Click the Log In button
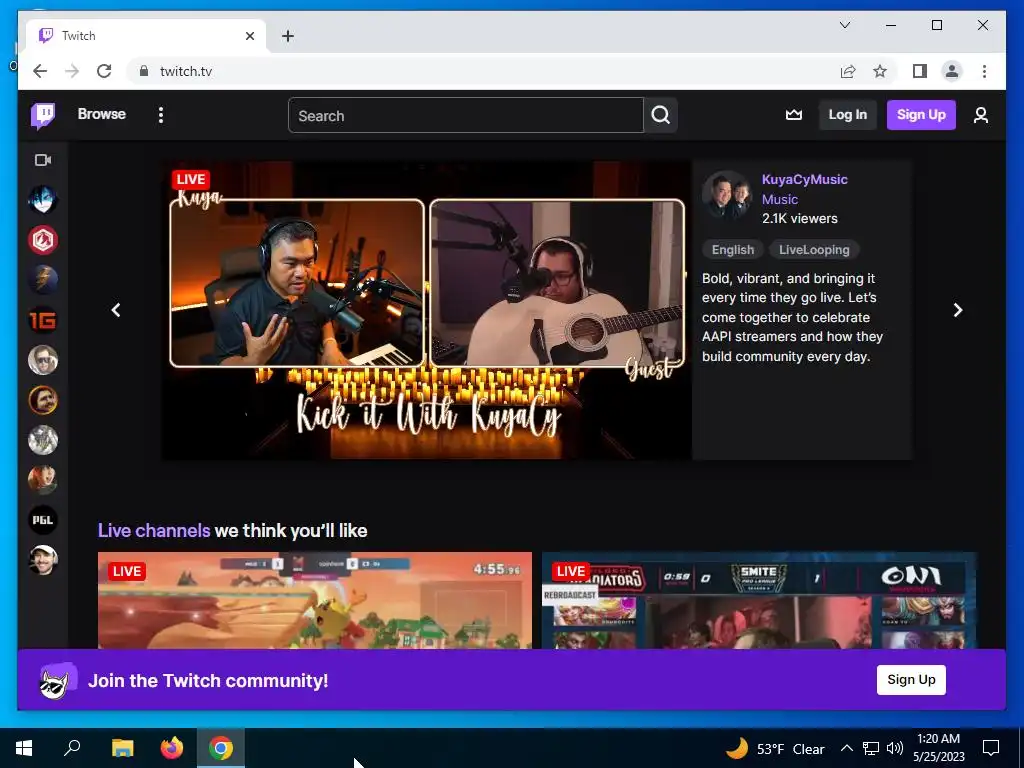The width and height of the screenshot is (1024, 768). click(848, 115)
